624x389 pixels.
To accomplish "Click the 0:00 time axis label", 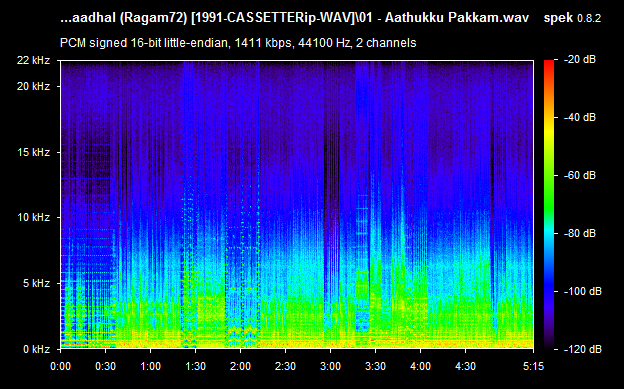I will (60, 366).
